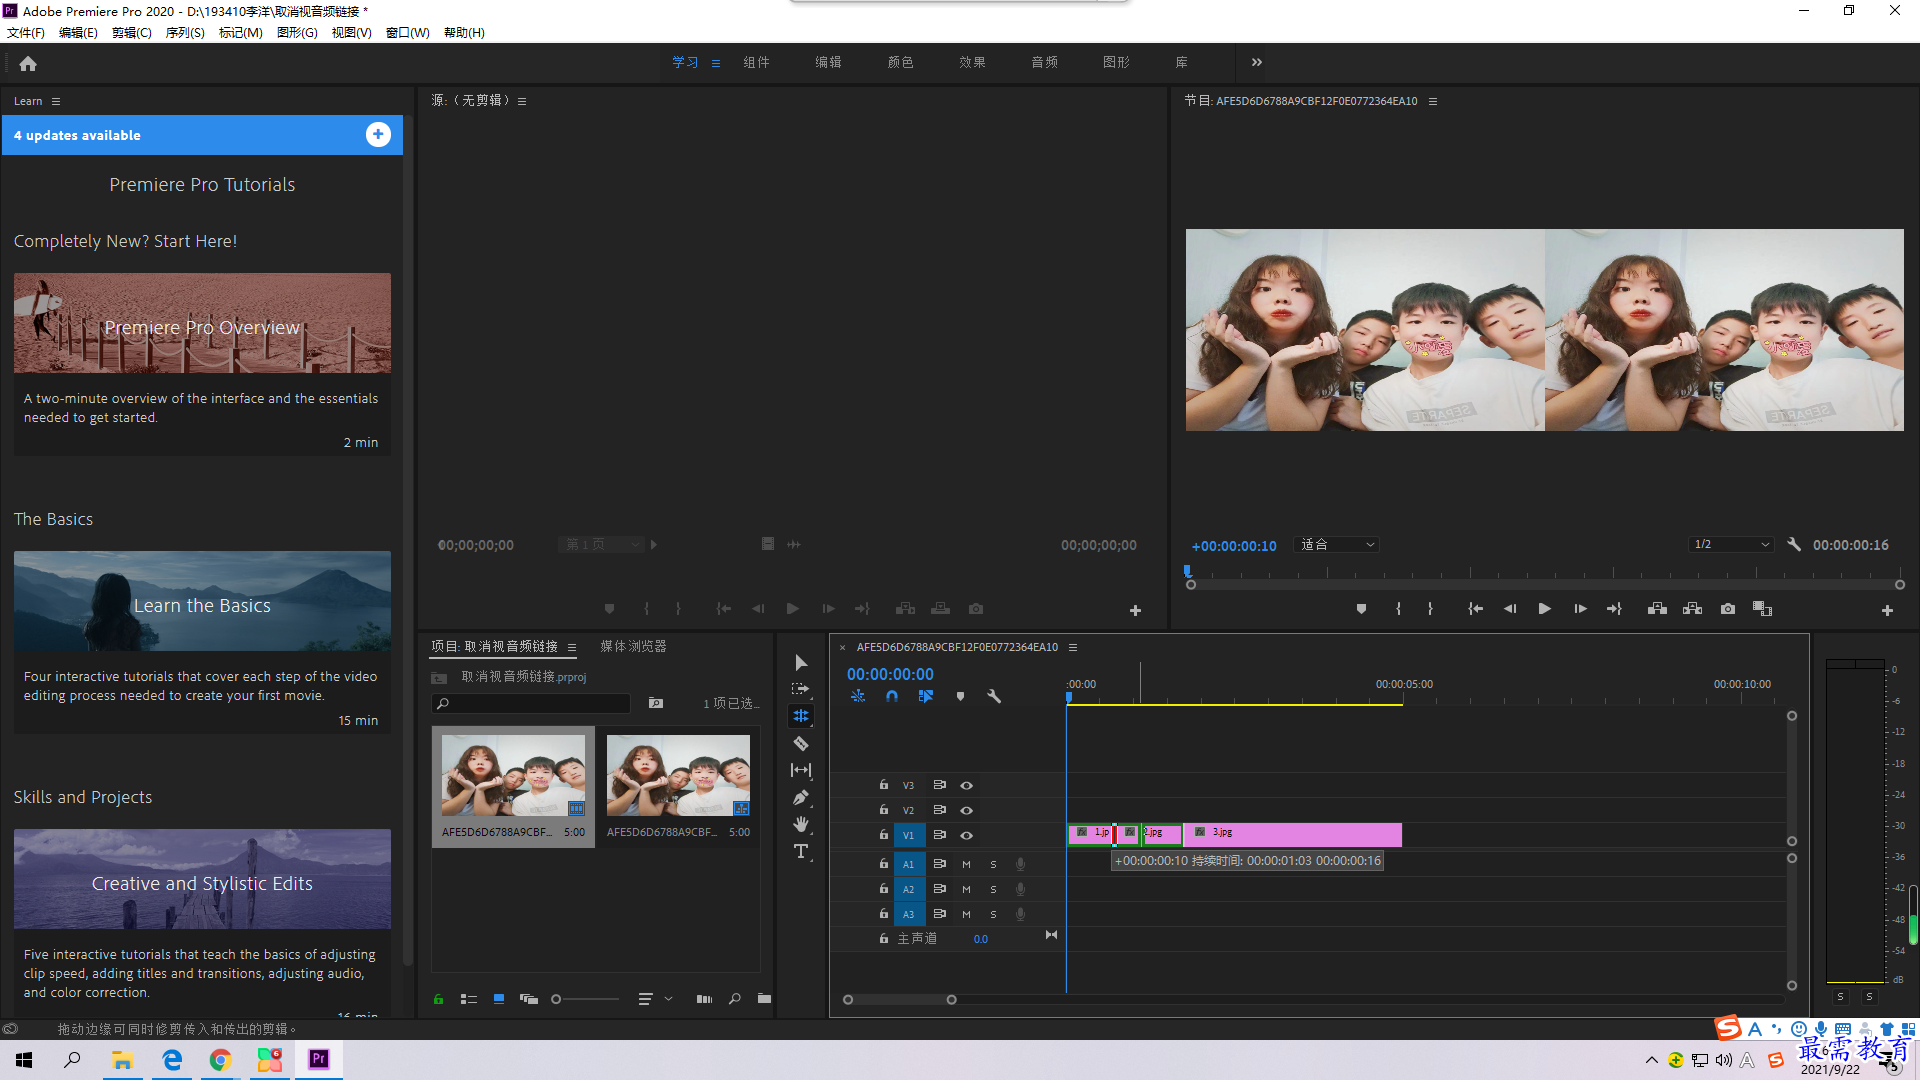
Task: Open timeline sequence panel menu
Action: coord(1073,647)
